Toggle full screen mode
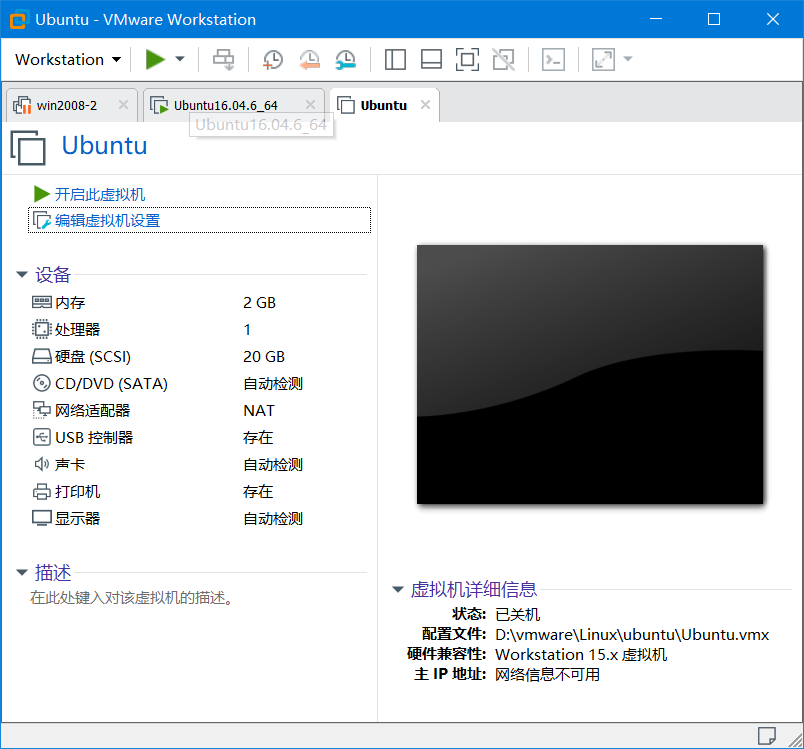 click(467, 60)
